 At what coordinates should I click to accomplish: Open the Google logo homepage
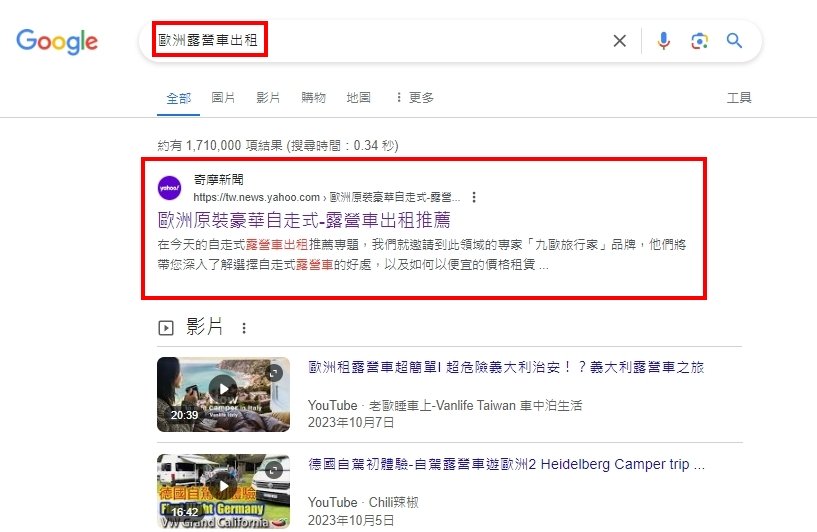click(x=57, y=42)
